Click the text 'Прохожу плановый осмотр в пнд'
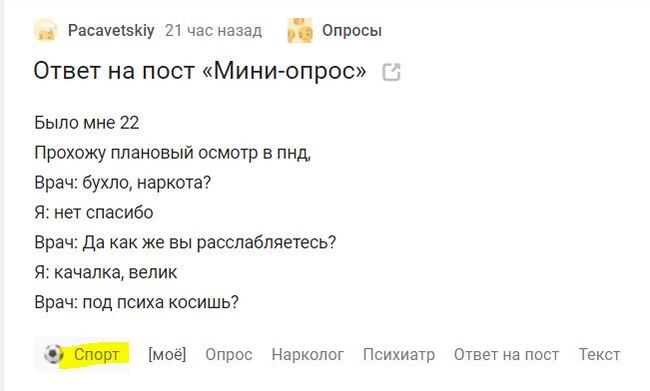 pyautogui.click(x=172, y=153)
